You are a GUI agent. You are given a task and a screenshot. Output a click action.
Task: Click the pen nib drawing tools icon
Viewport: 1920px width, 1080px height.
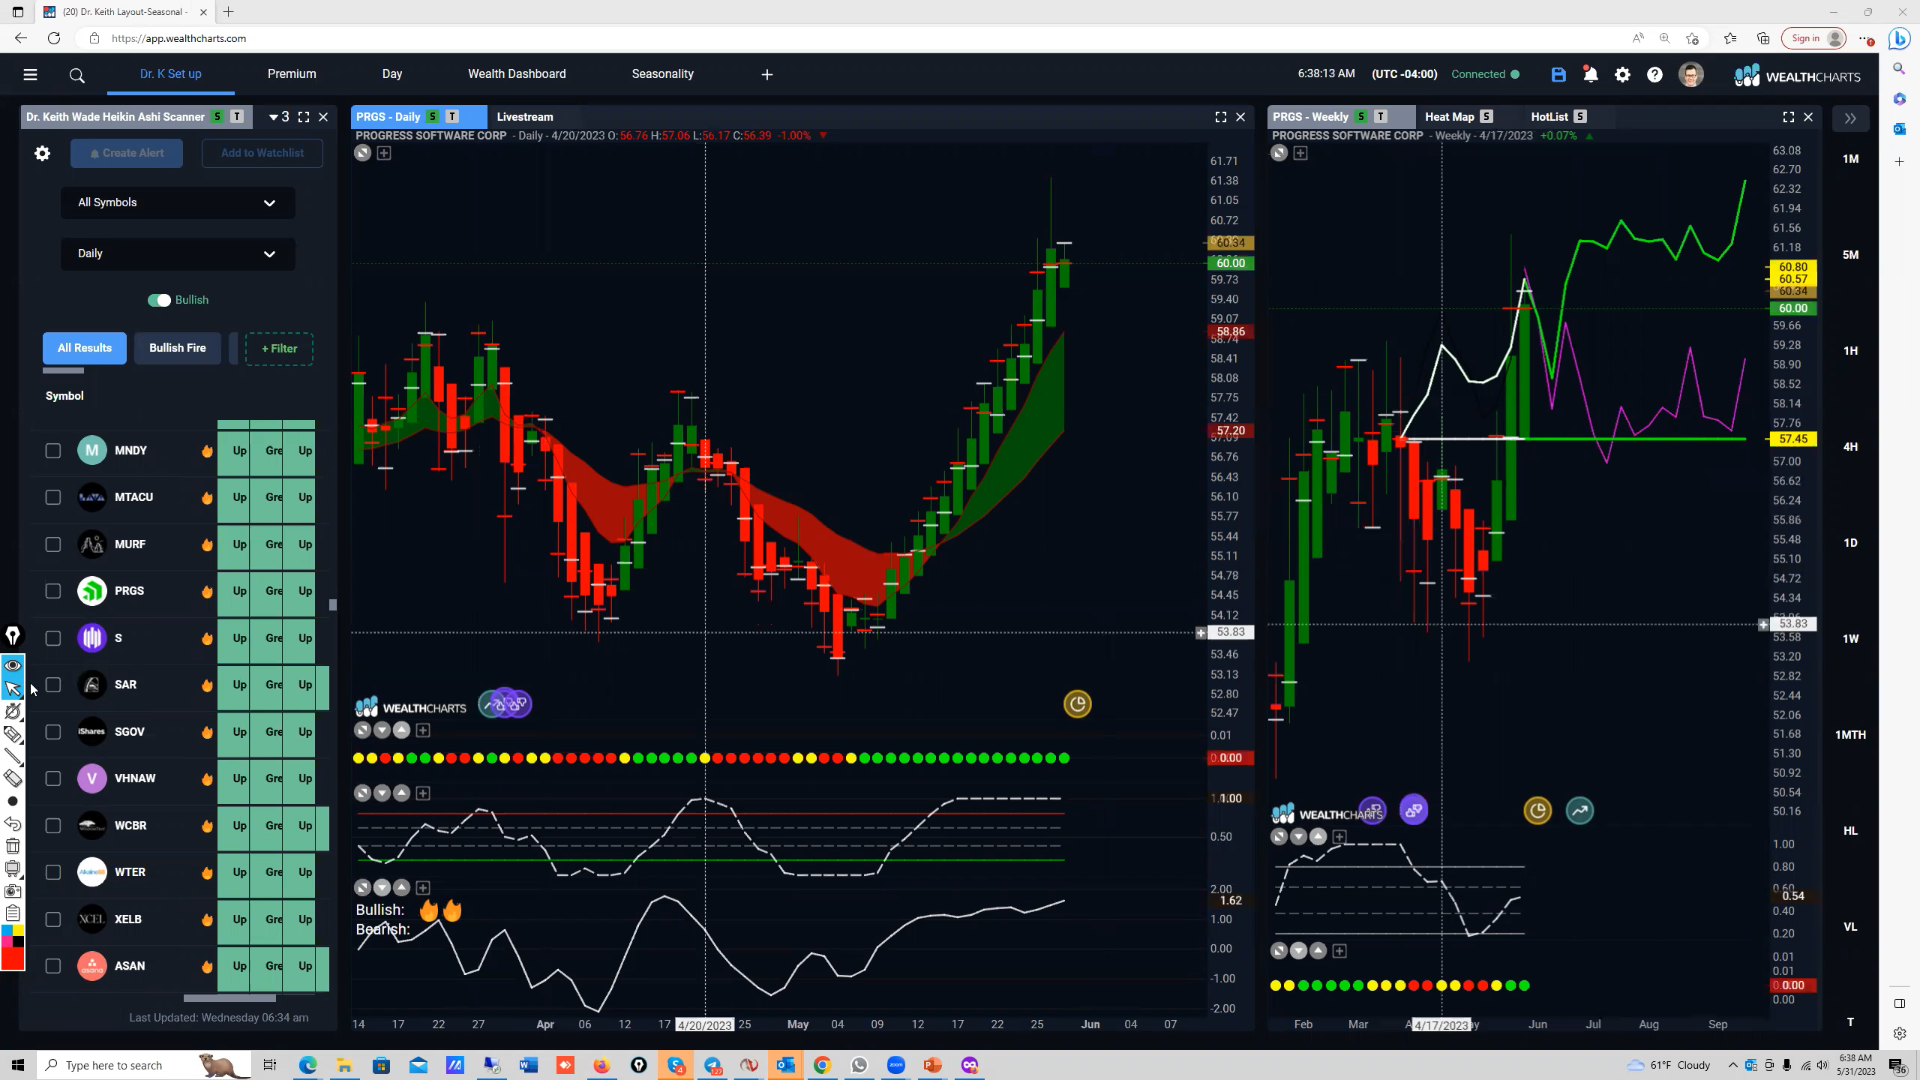pos(13,636)
